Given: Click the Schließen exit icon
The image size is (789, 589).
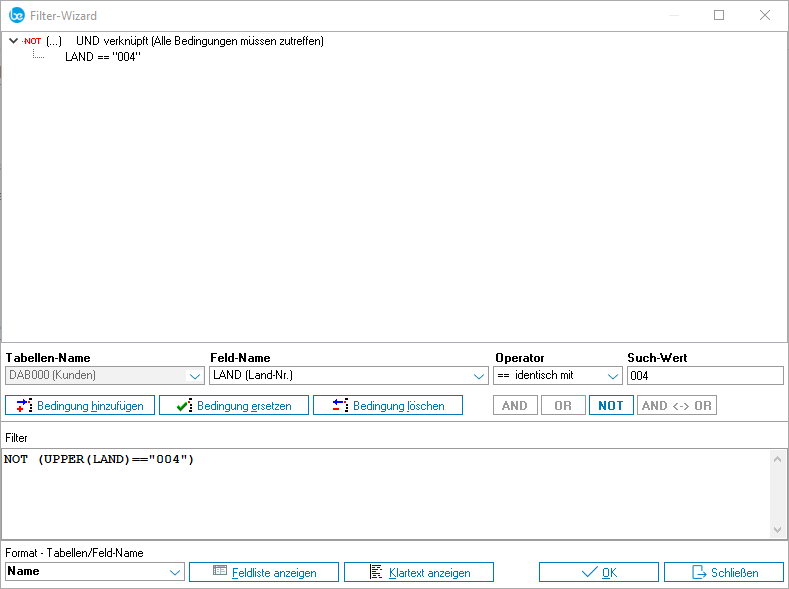Looking at the screenshot, I should 700,573.
